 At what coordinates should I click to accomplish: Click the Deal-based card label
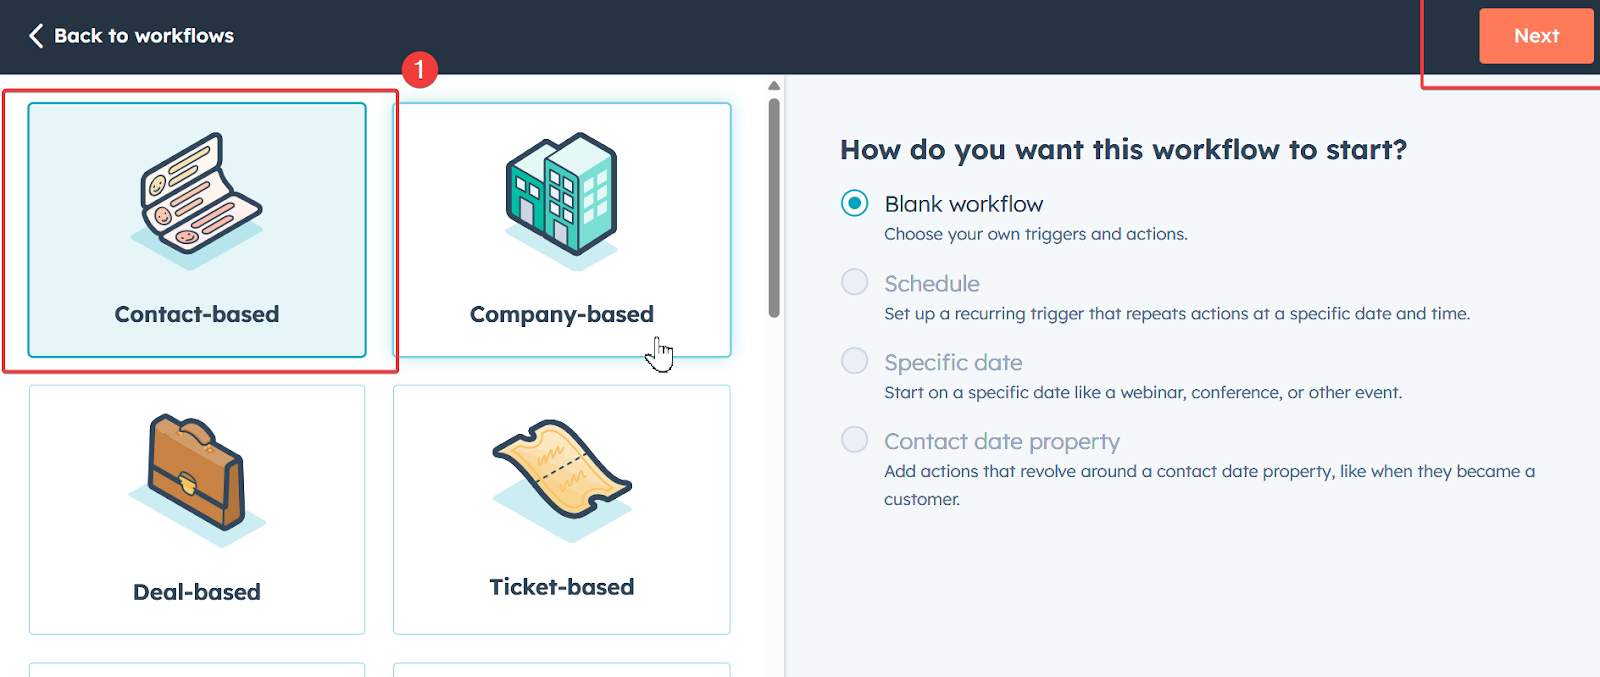197,592
